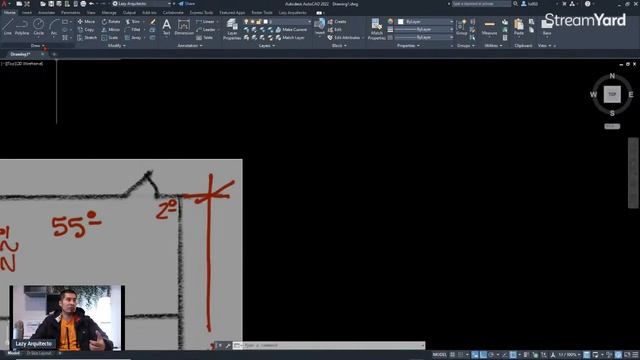Open the Annotate ribbon tab

[x=47, y=13]
